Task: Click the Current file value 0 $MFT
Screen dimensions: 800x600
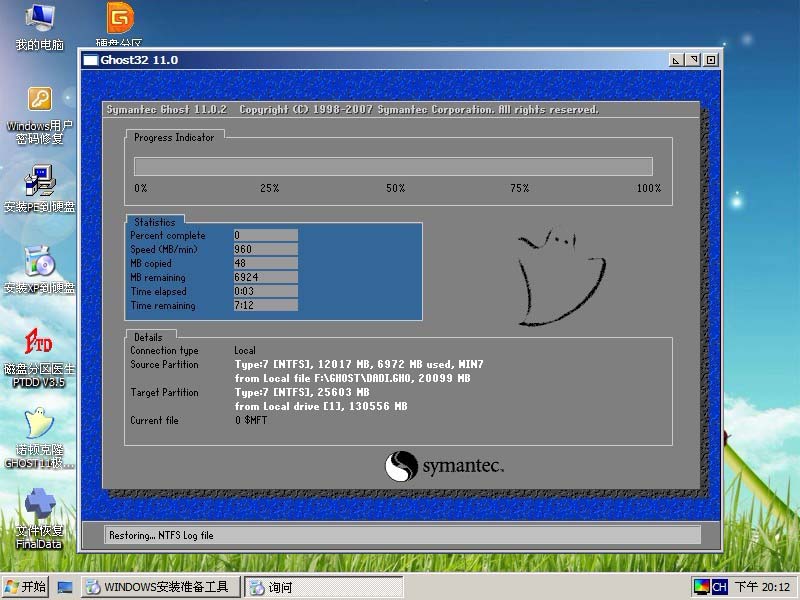Action: [x=251, y=420]
